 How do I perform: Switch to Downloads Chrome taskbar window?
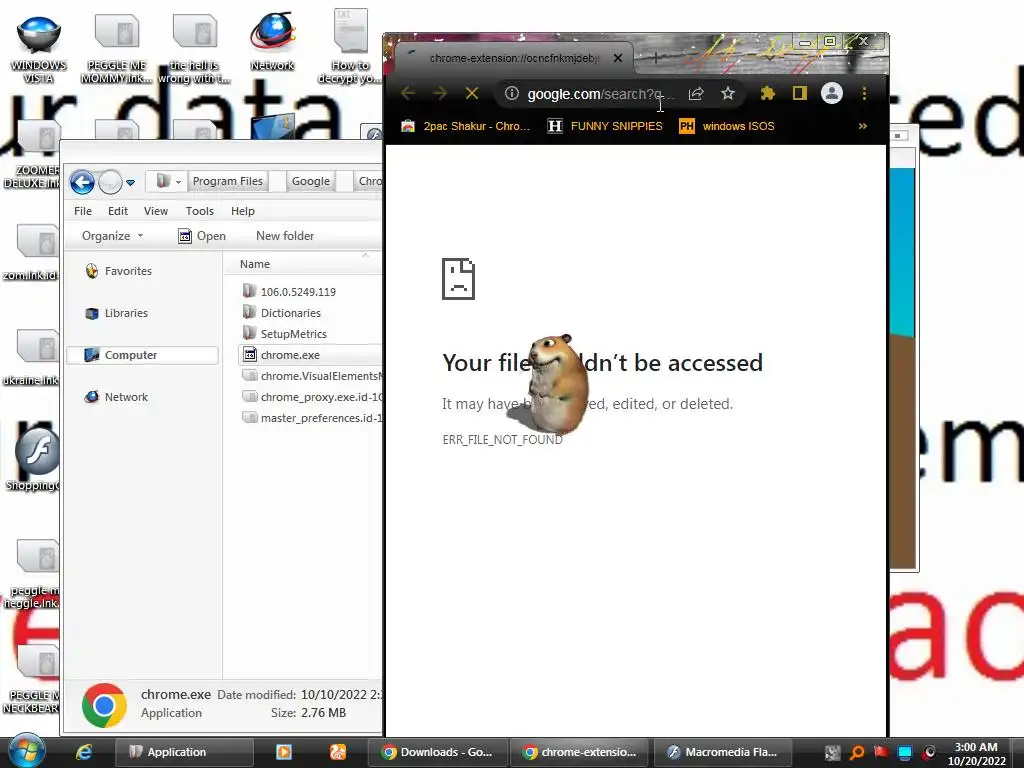(436, 752)
